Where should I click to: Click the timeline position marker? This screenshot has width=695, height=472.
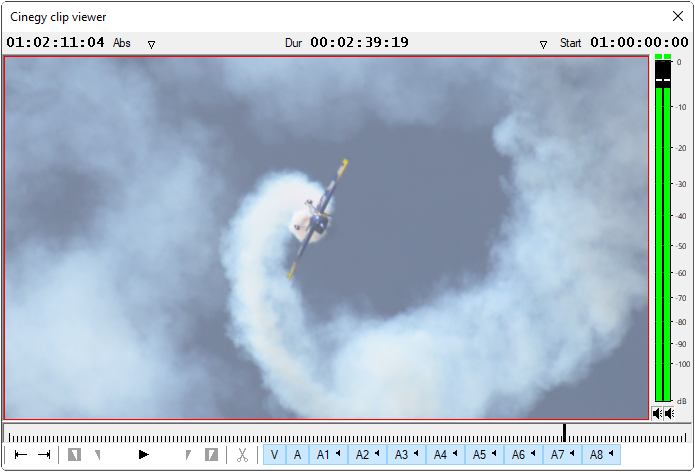tap(564, 432)
